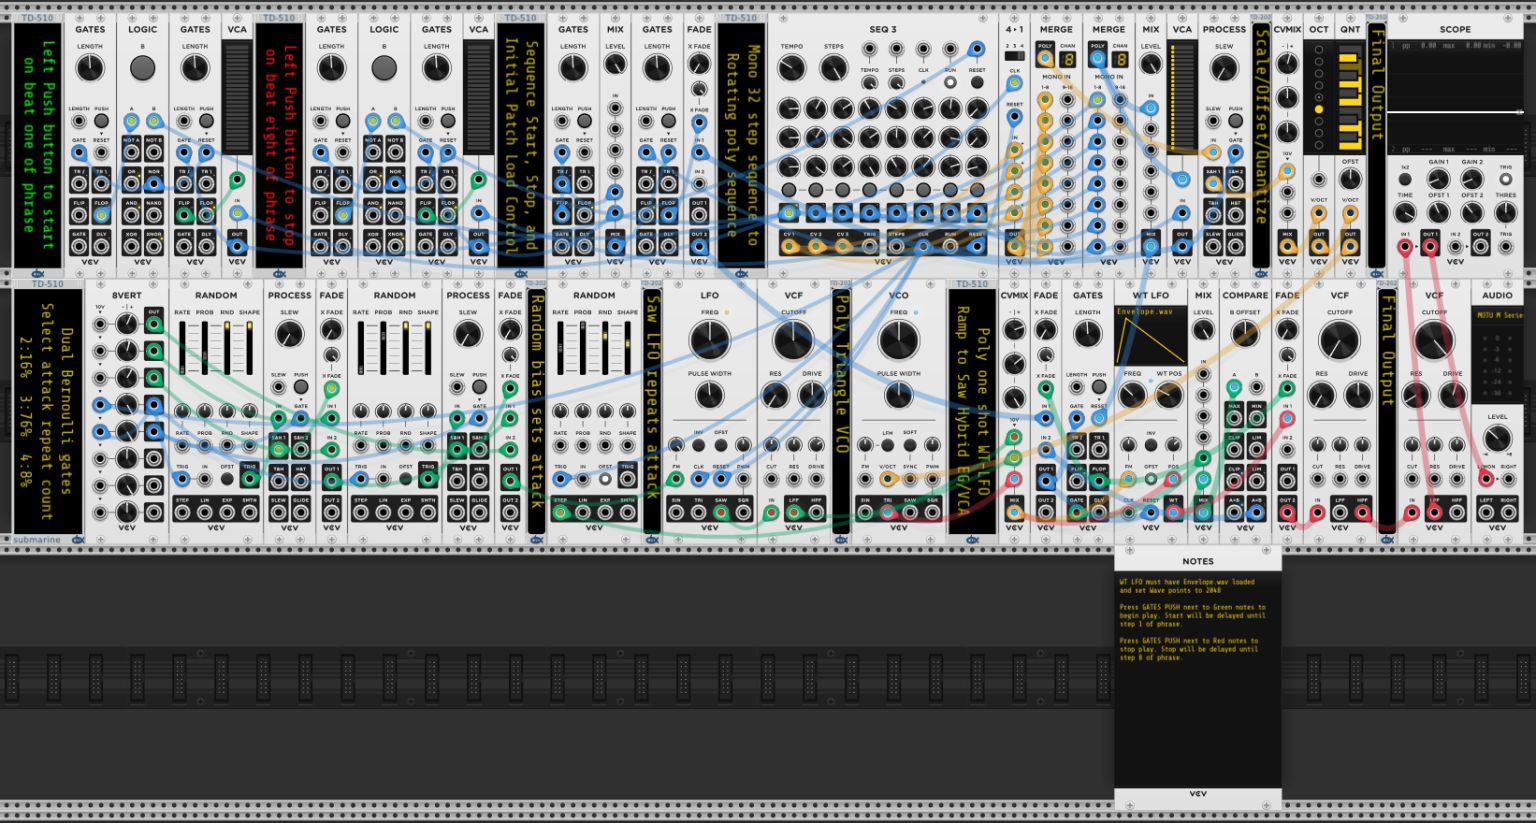The image size is (1536, 823).
Task: Click the CV 1 output jack on SEQ 3
Action: coord(789,245)
